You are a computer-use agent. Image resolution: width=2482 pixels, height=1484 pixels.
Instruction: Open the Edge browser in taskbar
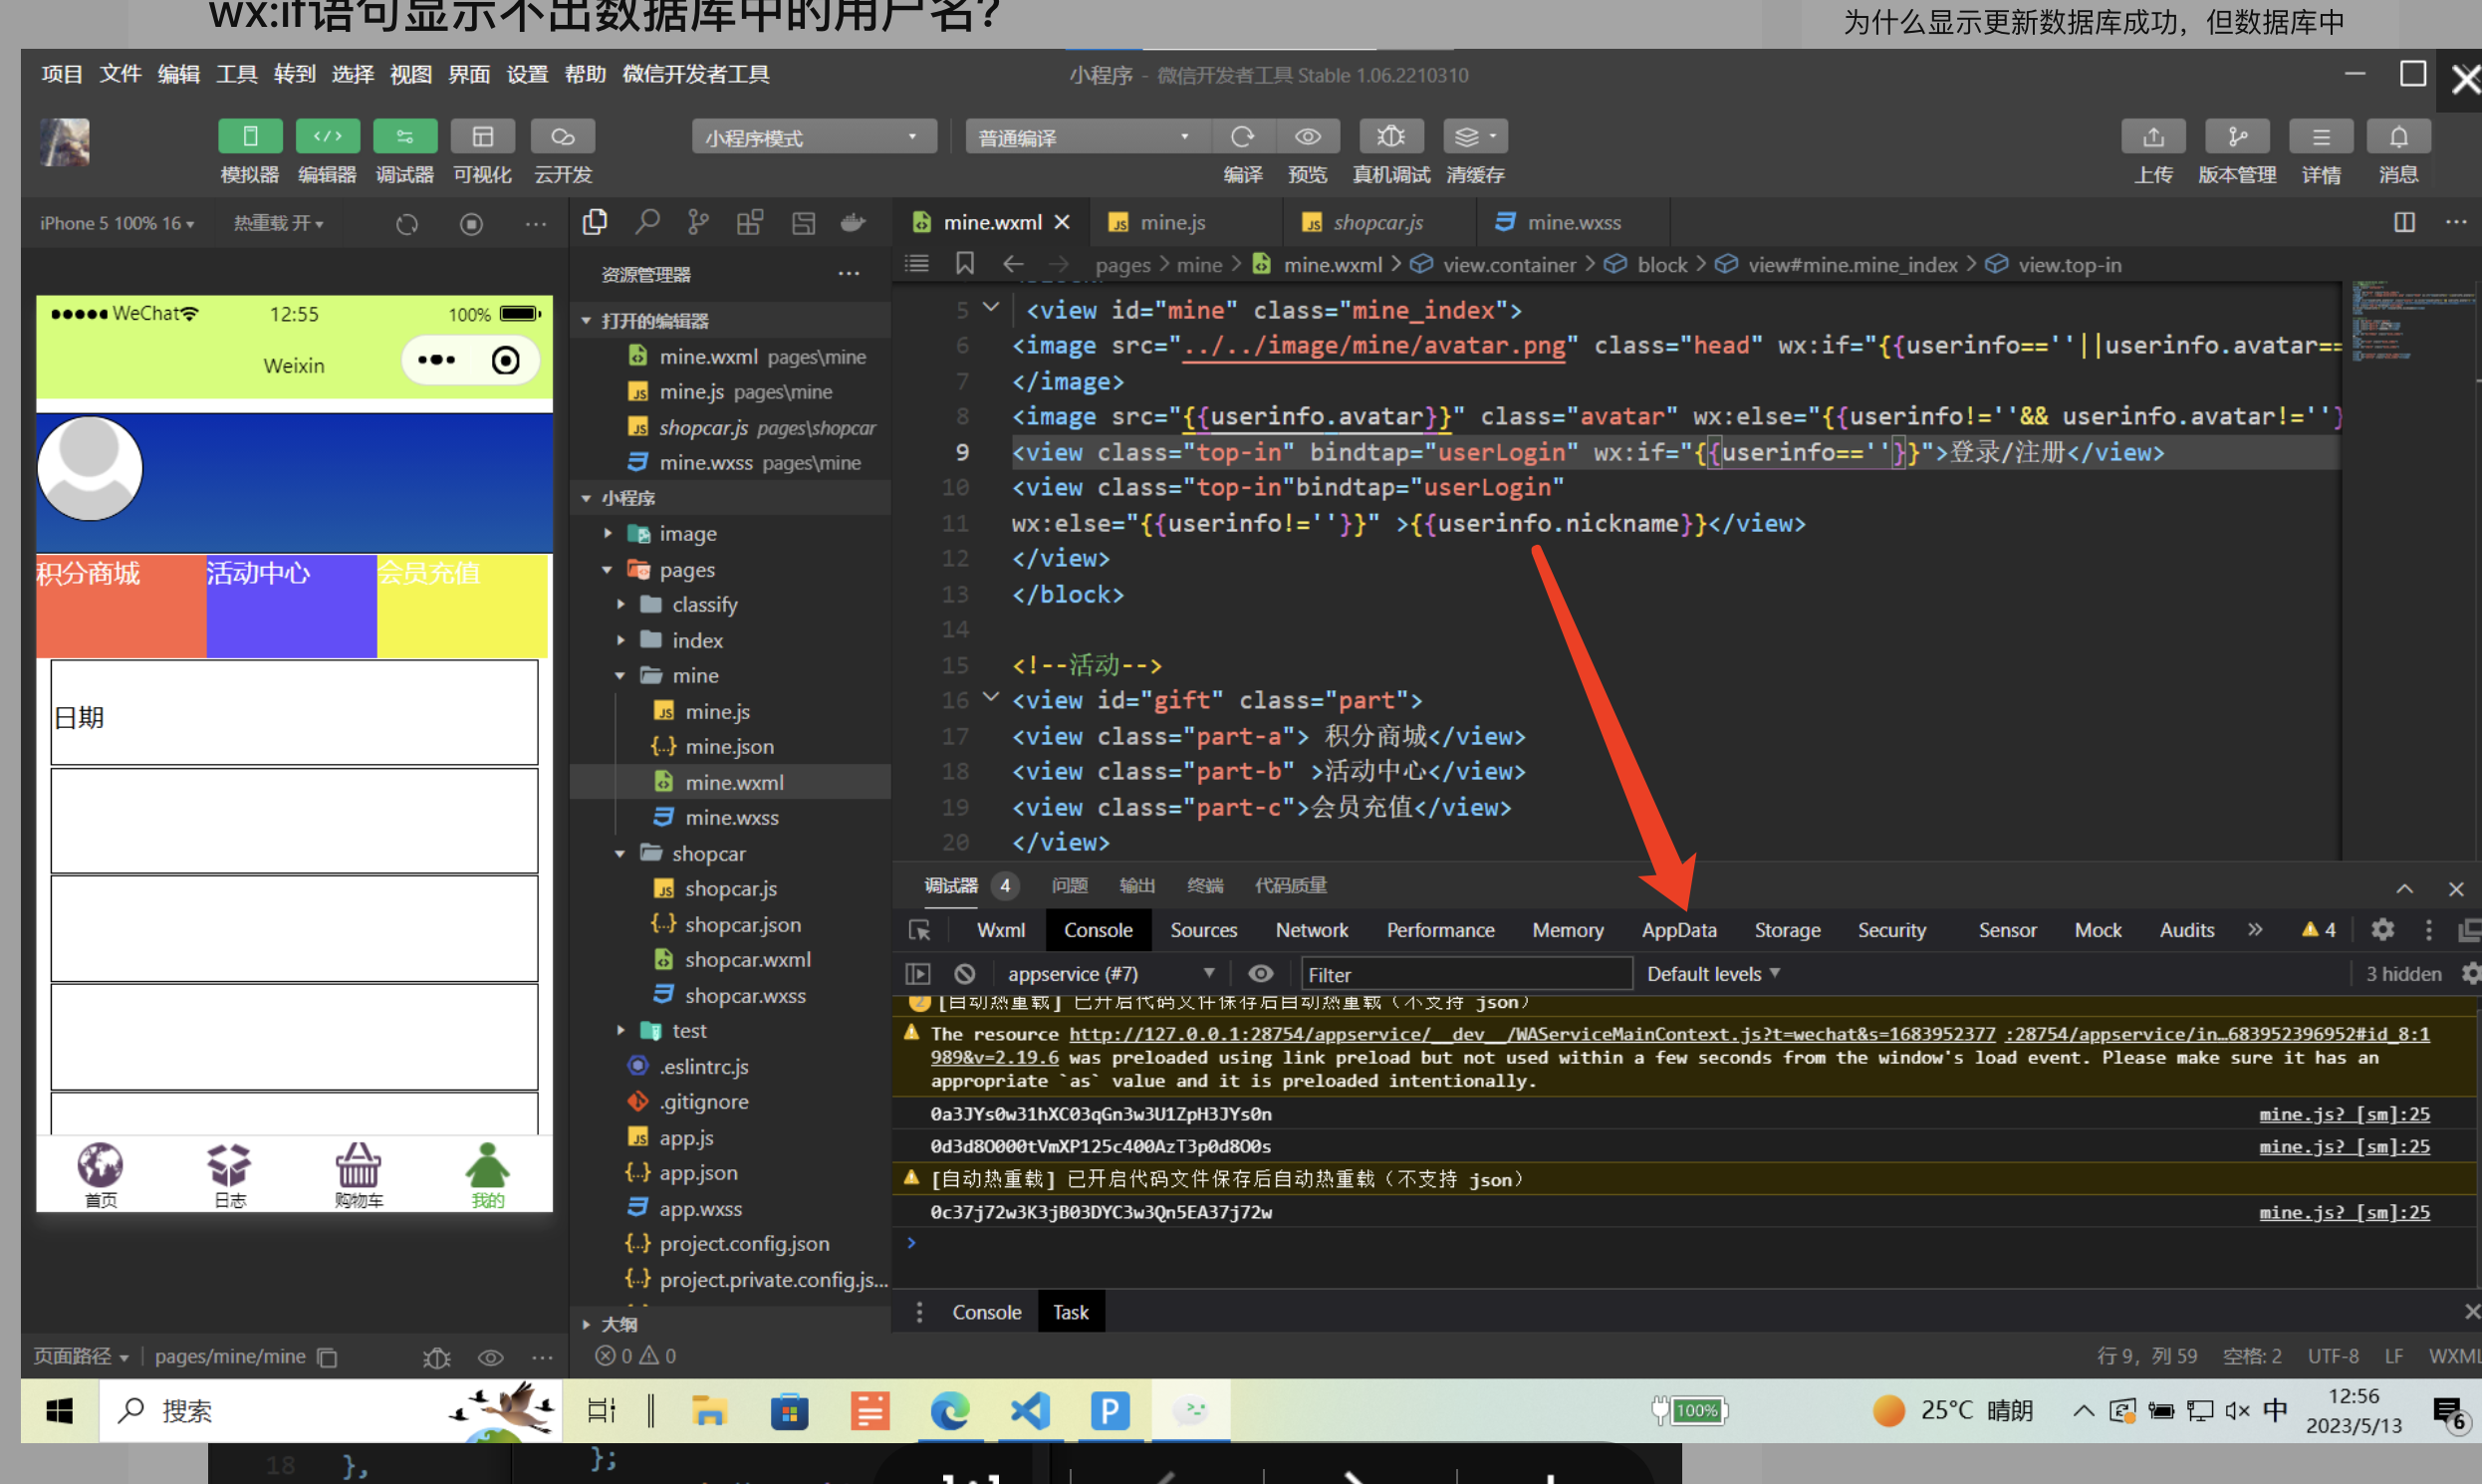tap(949, 1411)
